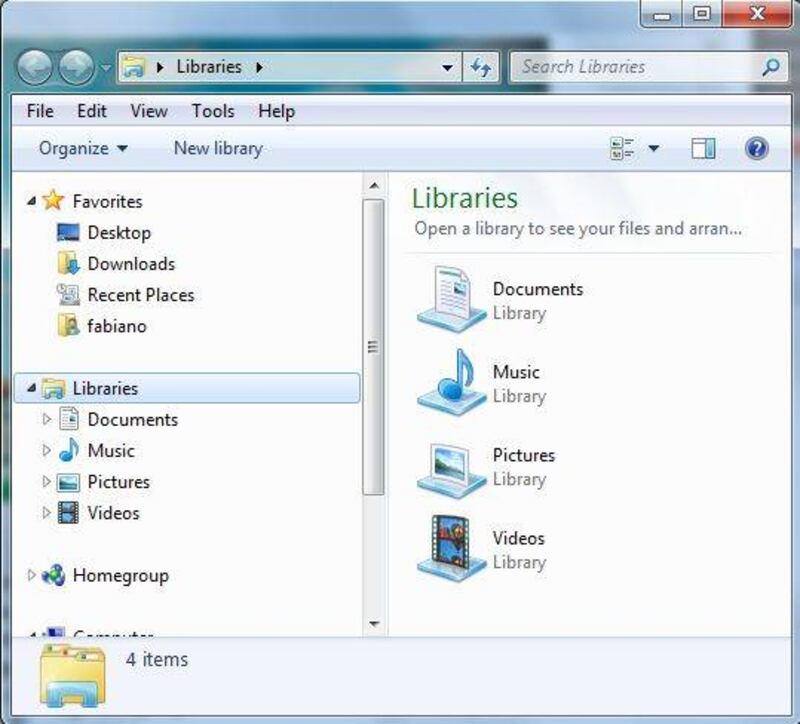Click the search magnifier icon

click(x=770, y=68)
